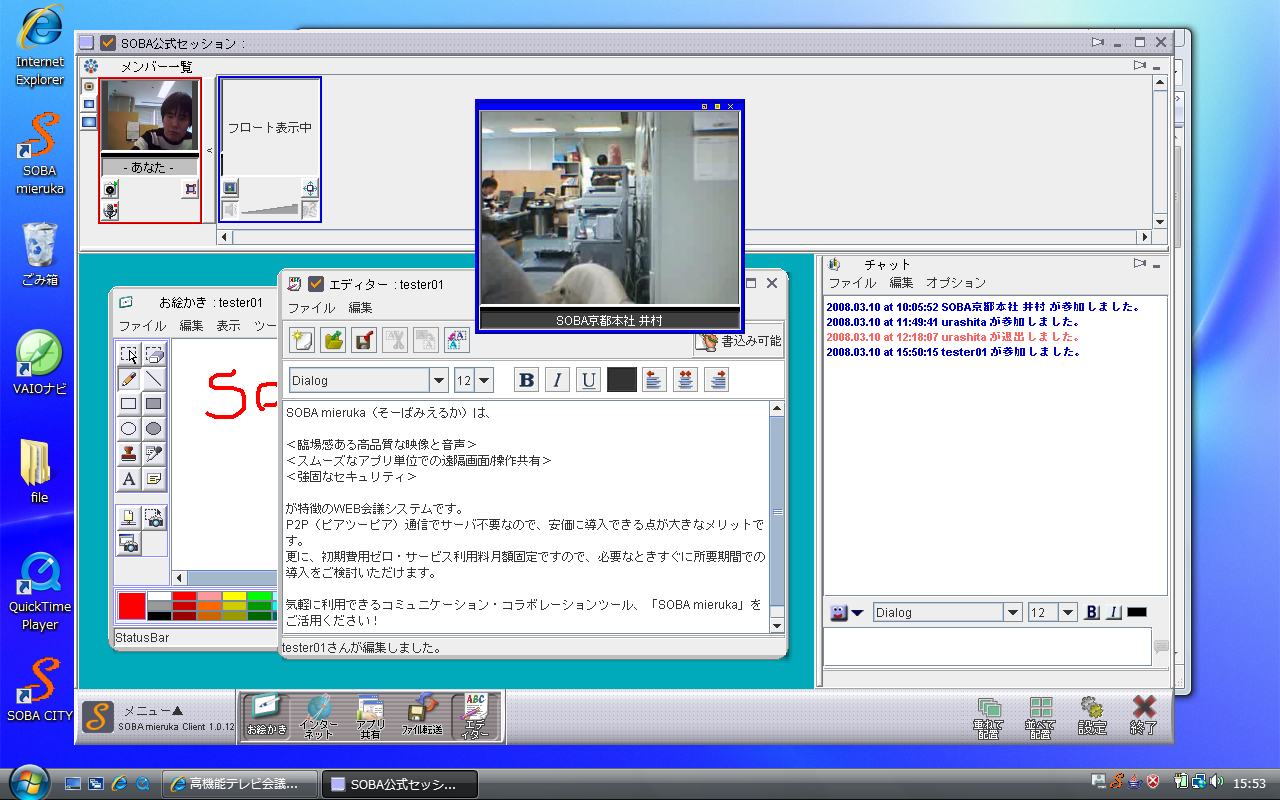Toggle Bold in editor toolbar
This screenshot has height=800, width=1280.
click(x=526, y=380)
